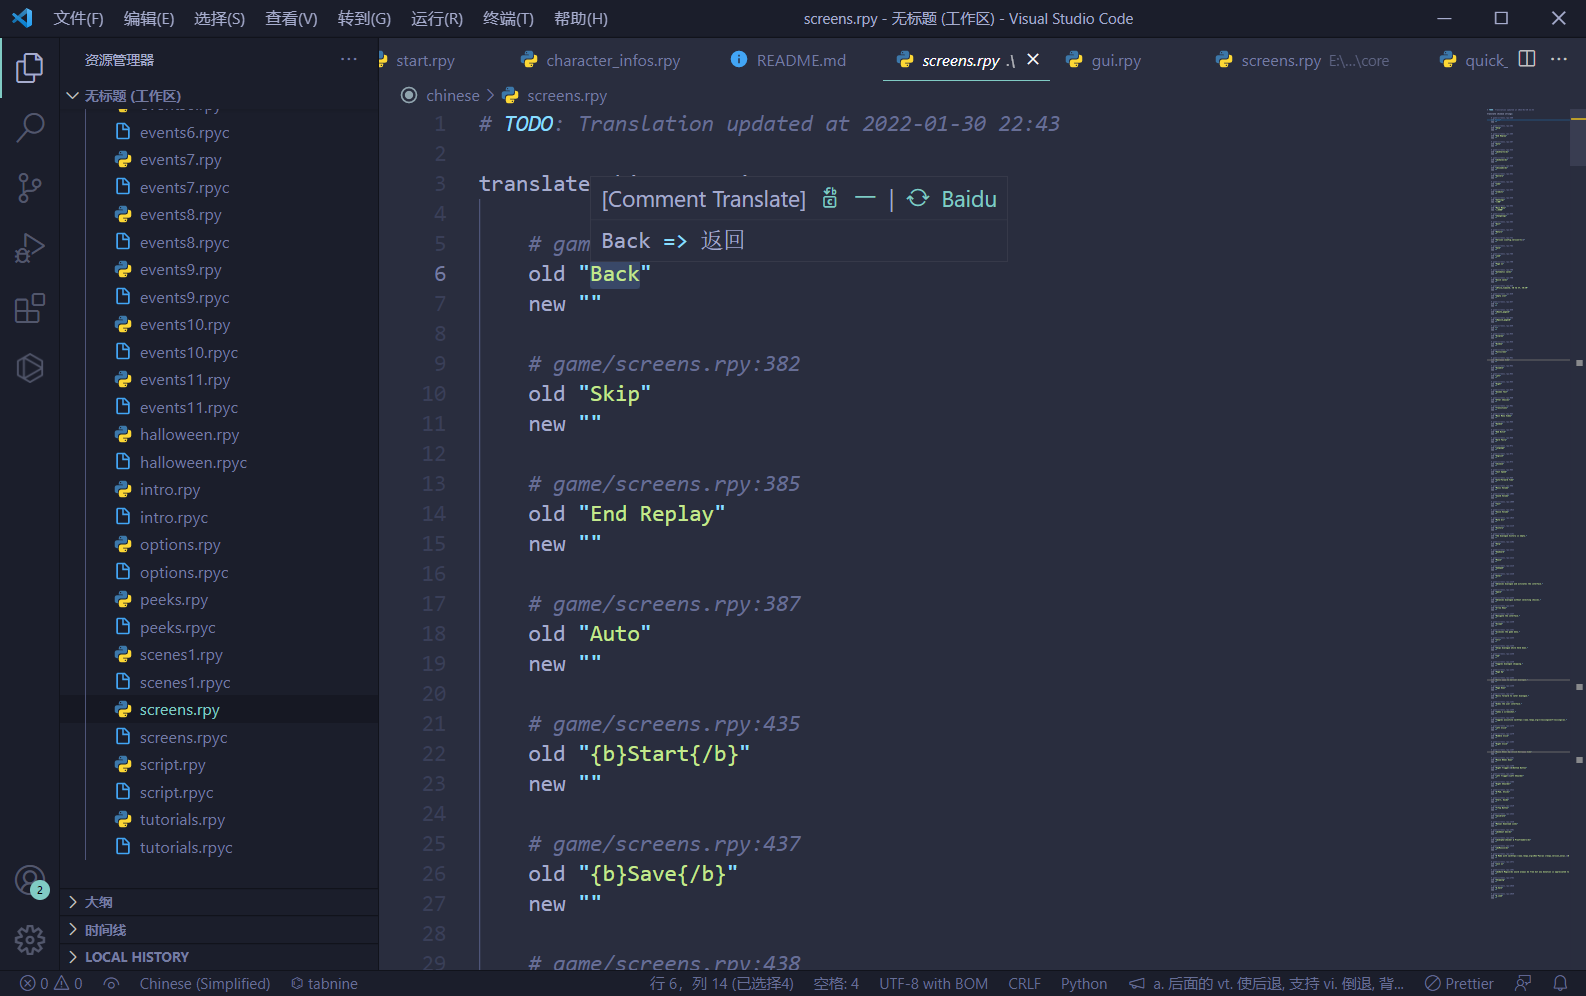Change encoding UTF-8 with BOM

click(933, 984)
